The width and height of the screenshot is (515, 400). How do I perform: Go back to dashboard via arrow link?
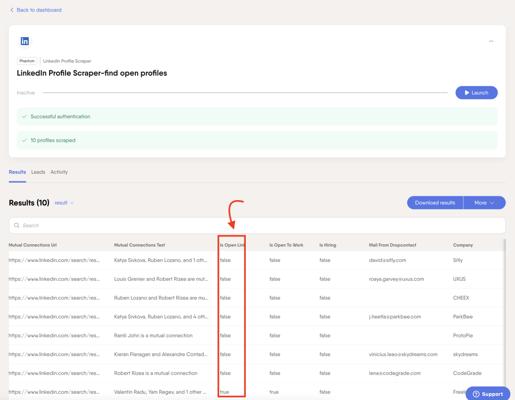point(36,10)
